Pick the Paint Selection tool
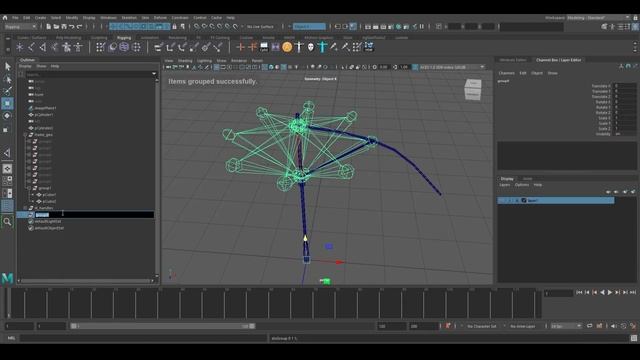 click(7, 91)
